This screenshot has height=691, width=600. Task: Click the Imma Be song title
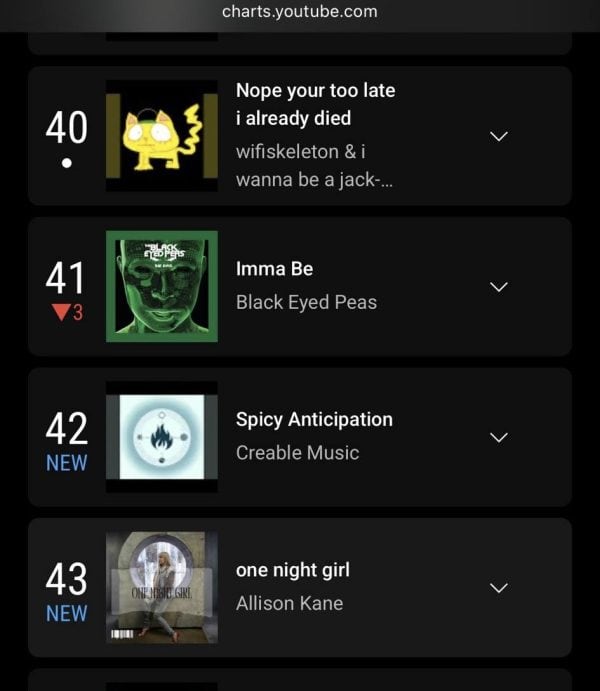[274, 269]
